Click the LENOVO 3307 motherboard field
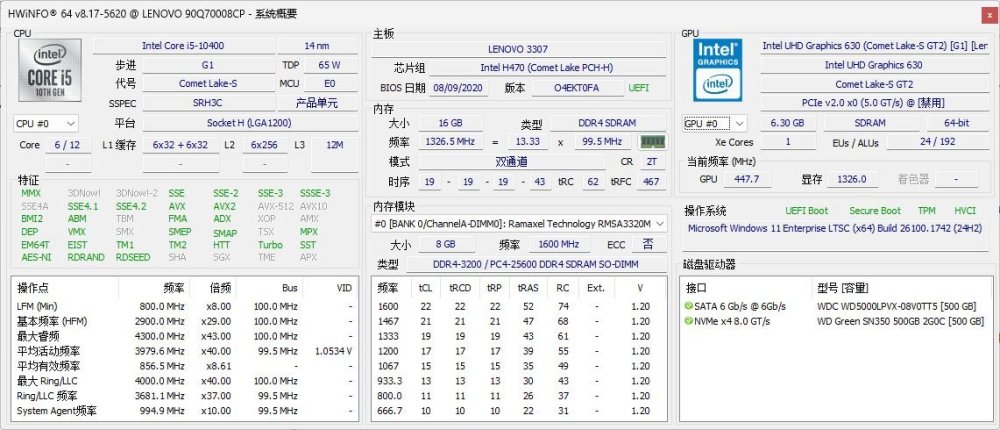This screenshot has width=1000, height=430. click(x=518, y=49)
